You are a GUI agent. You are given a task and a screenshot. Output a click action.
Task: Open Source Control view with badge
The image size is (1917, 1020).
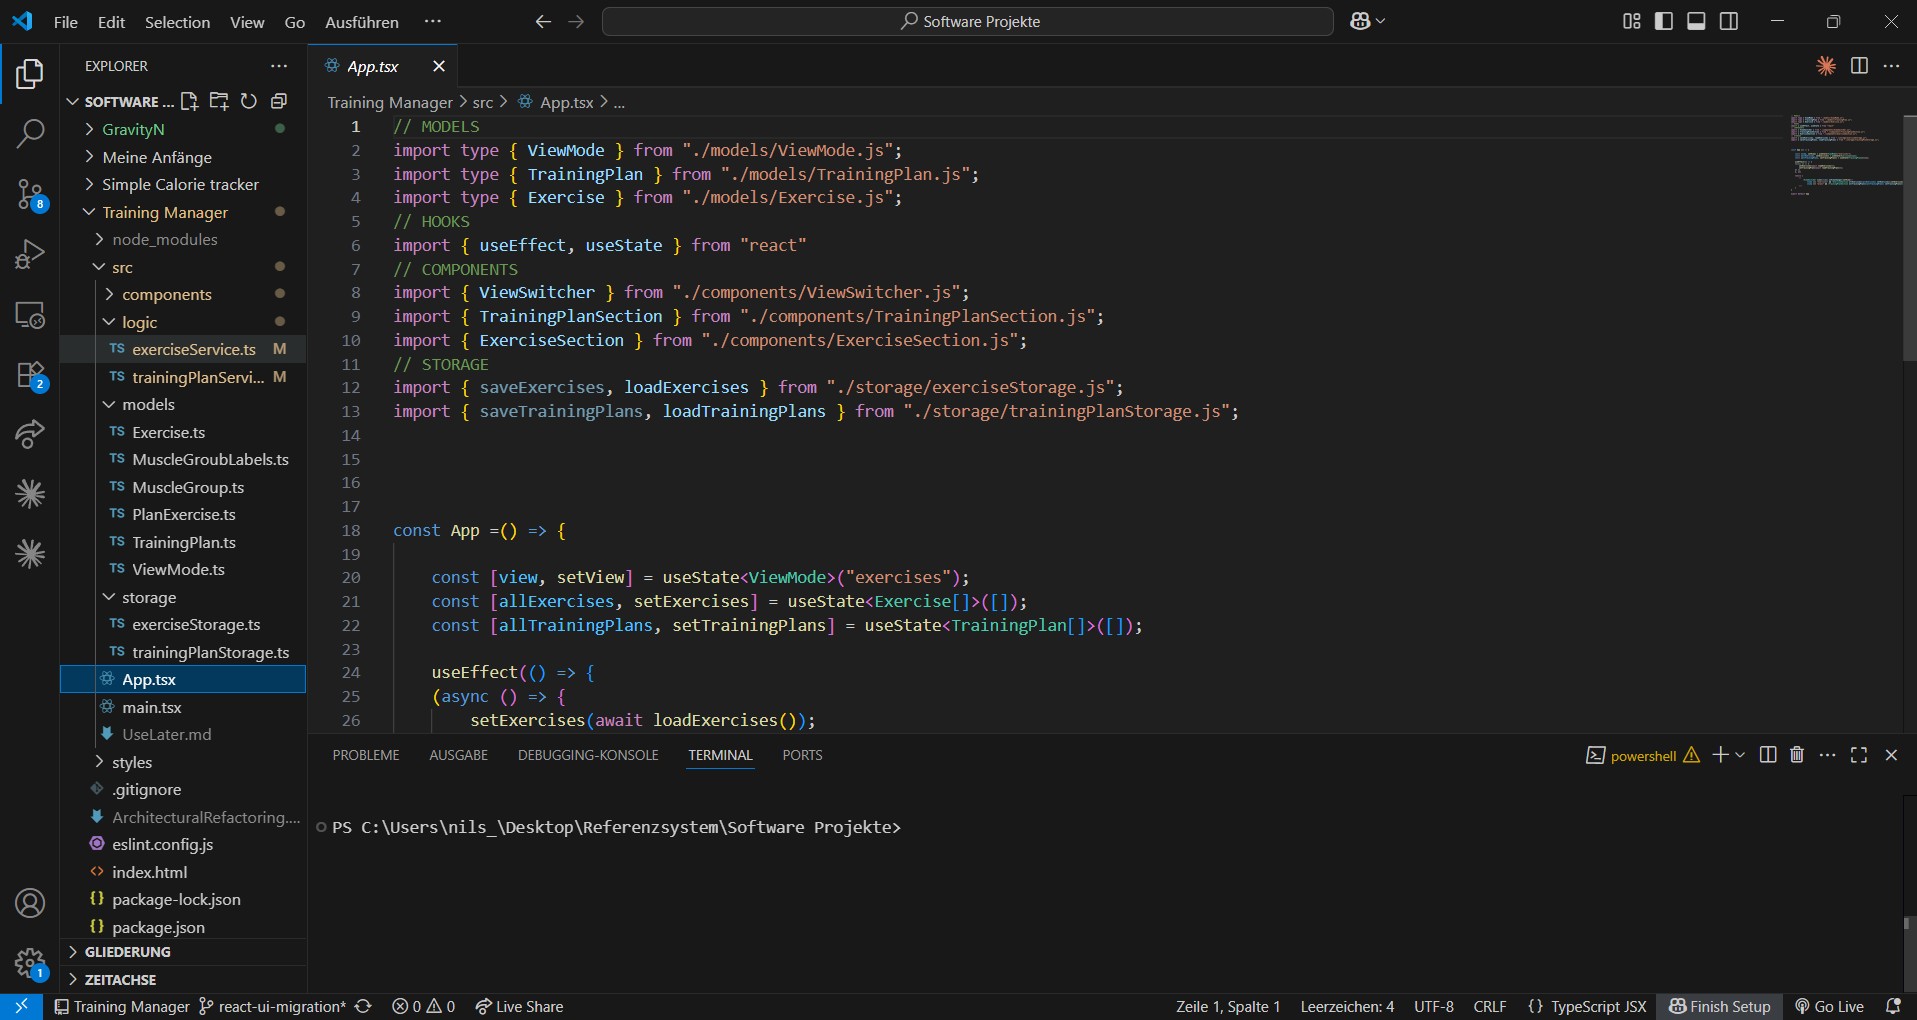click(x=30, y=194)
